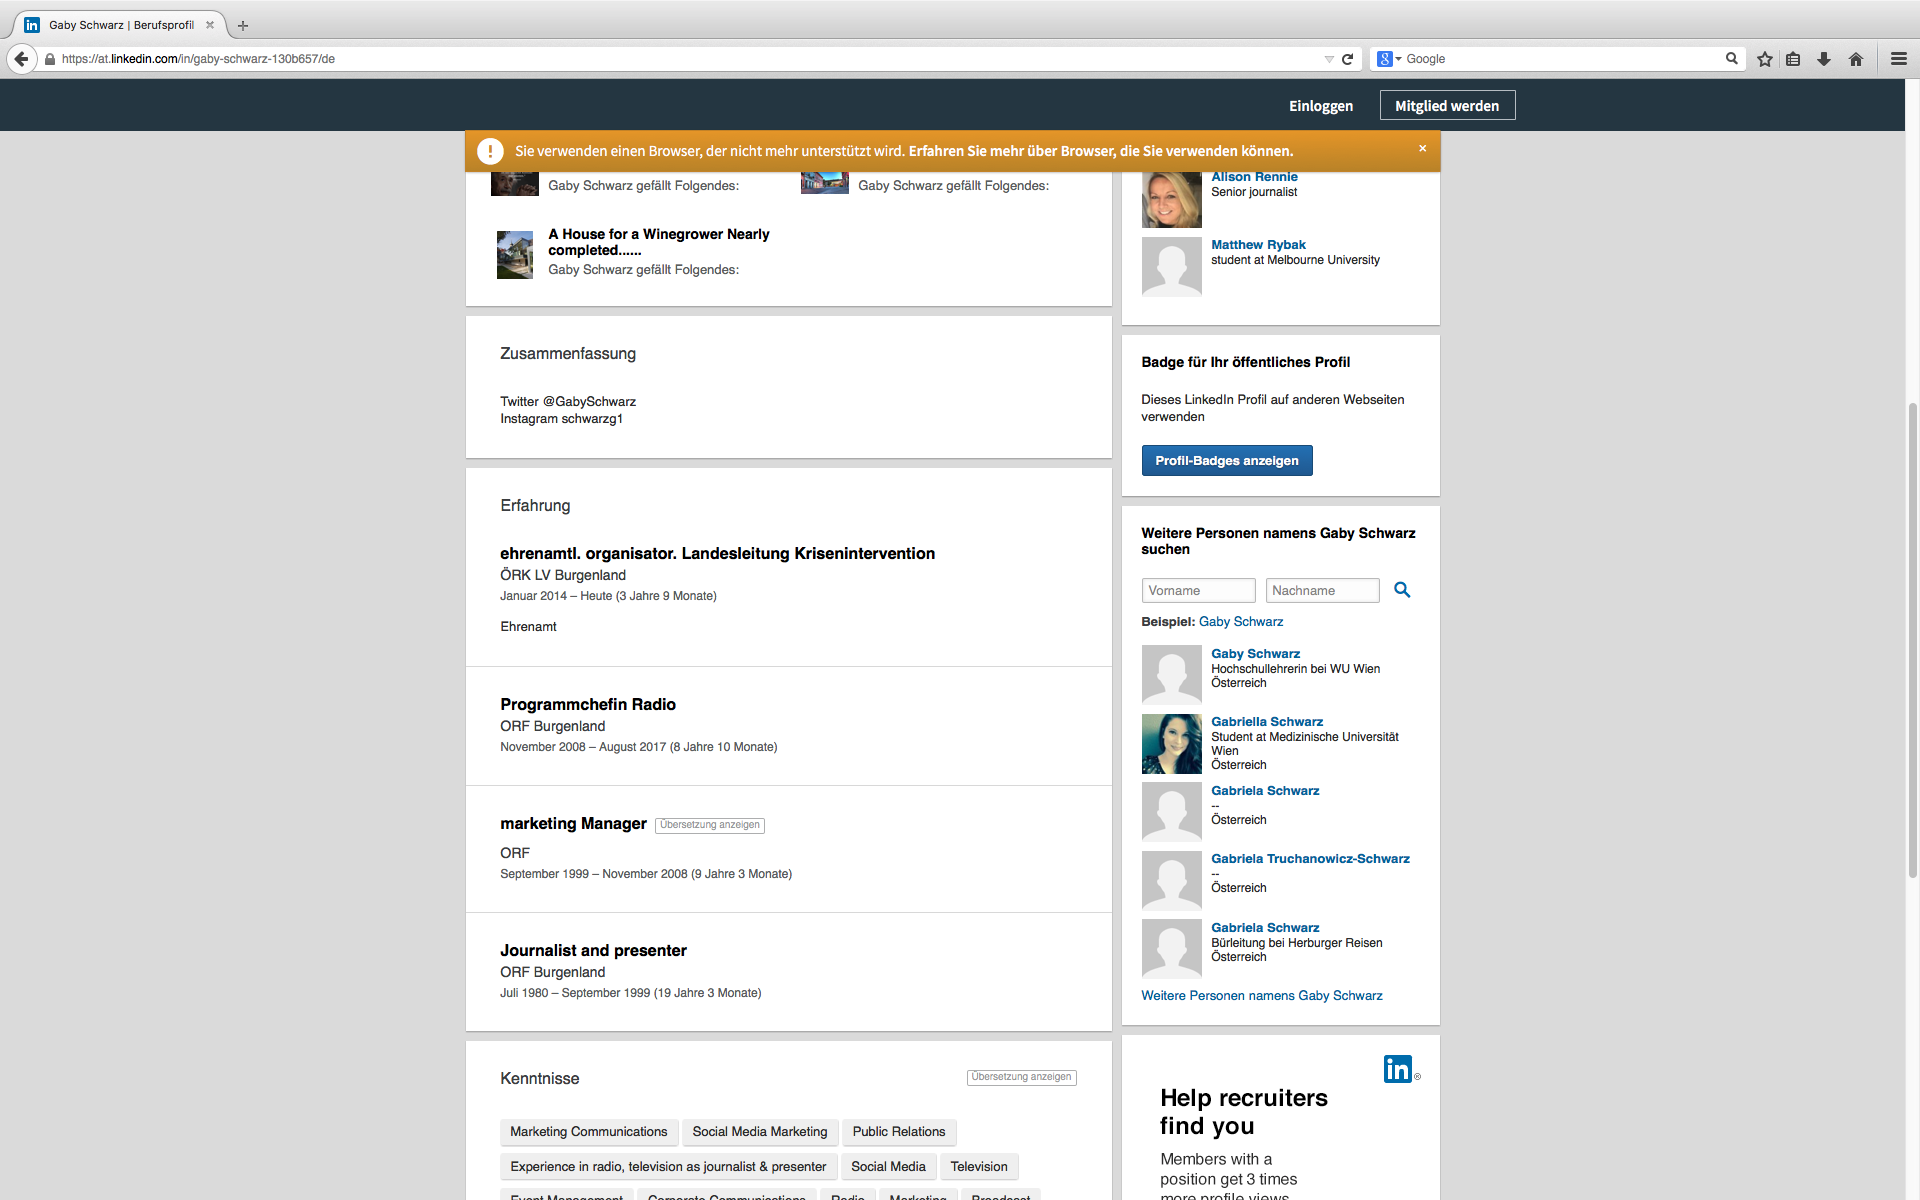This screenshot has height=1200, width=1920.
Task: Select the 'Experience in radio, television' skill tag
Action: point(668,1167)
